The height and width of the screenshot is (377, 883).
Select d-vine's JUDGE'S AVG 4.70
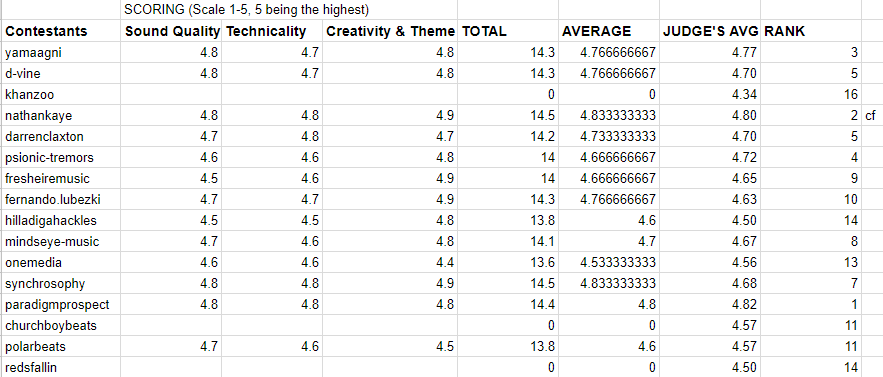710,73
